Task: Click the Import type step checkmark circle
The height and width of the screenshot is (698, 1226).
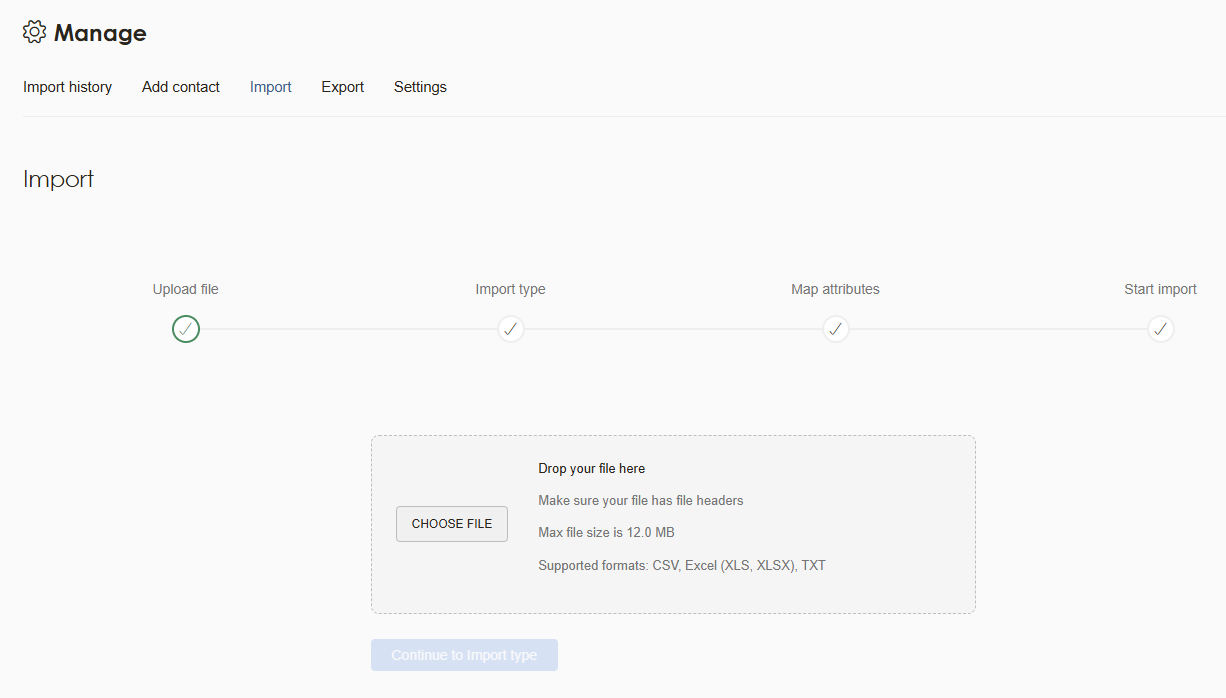Action: (511, 329)
